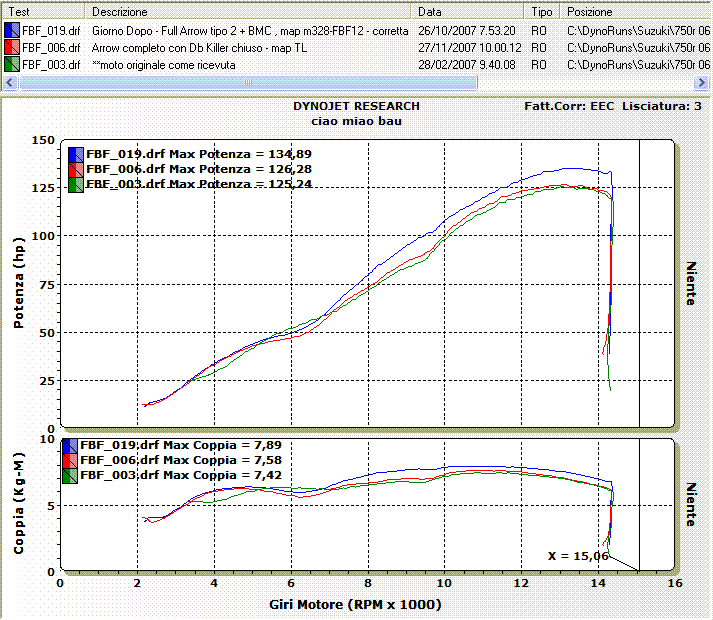Sort runs by the Test column header
713x620 pixels.
pyautogui.click(x=44, y=12)
